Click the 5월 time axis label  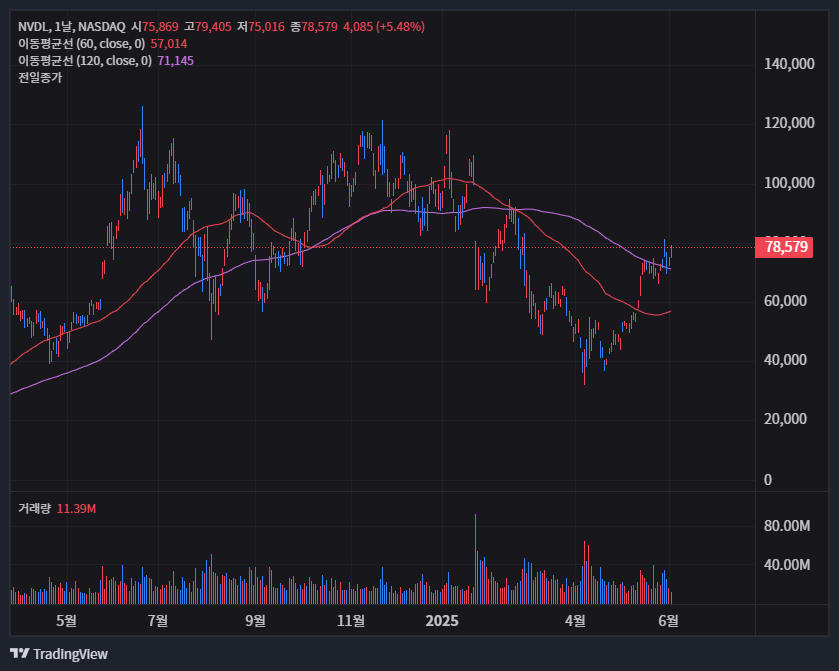[66, 621]
